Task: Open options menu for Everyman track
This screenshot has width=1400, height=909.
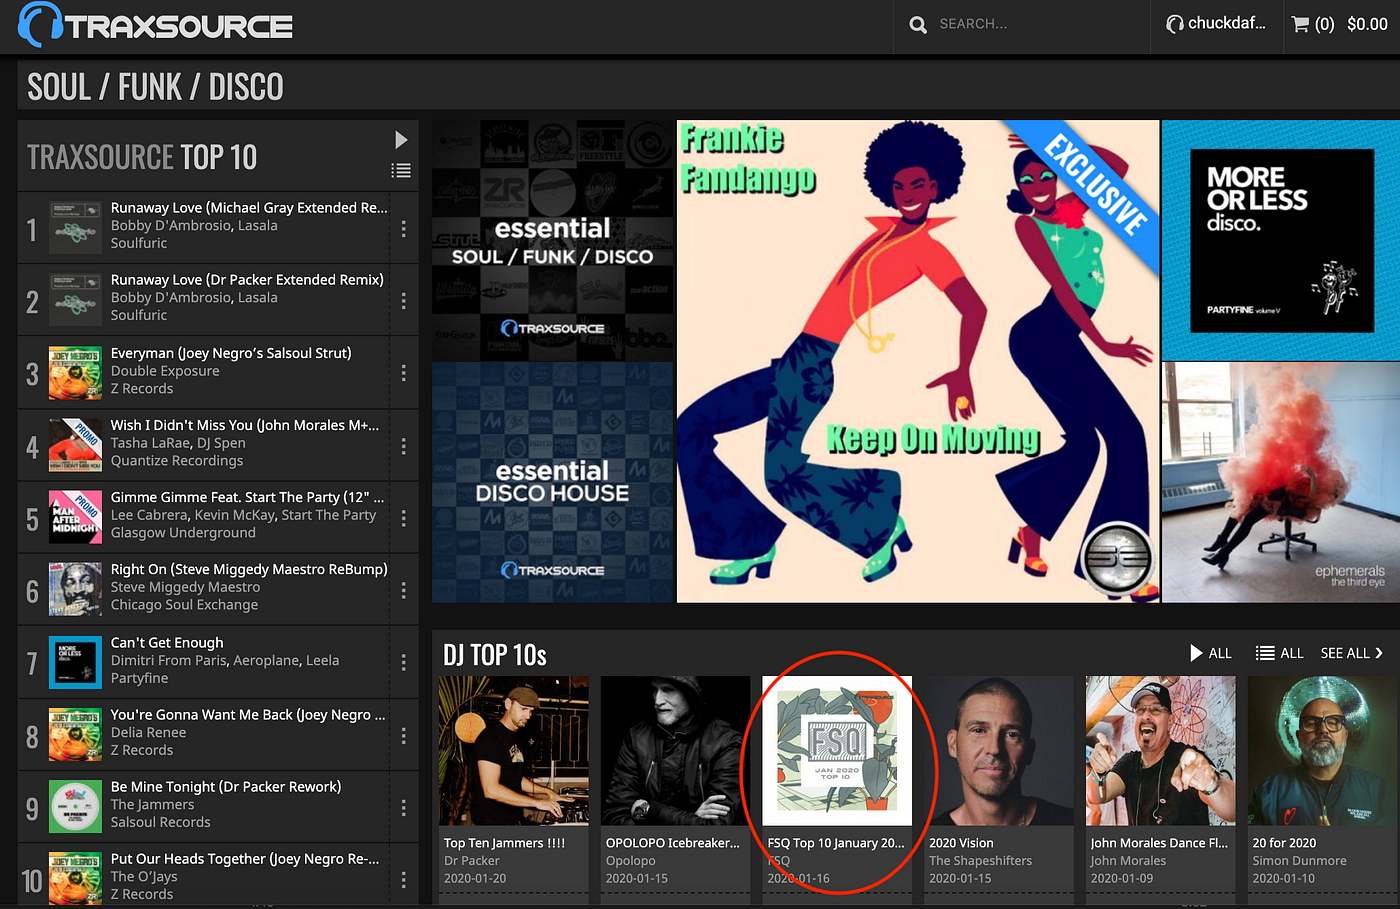Action: 403,373
